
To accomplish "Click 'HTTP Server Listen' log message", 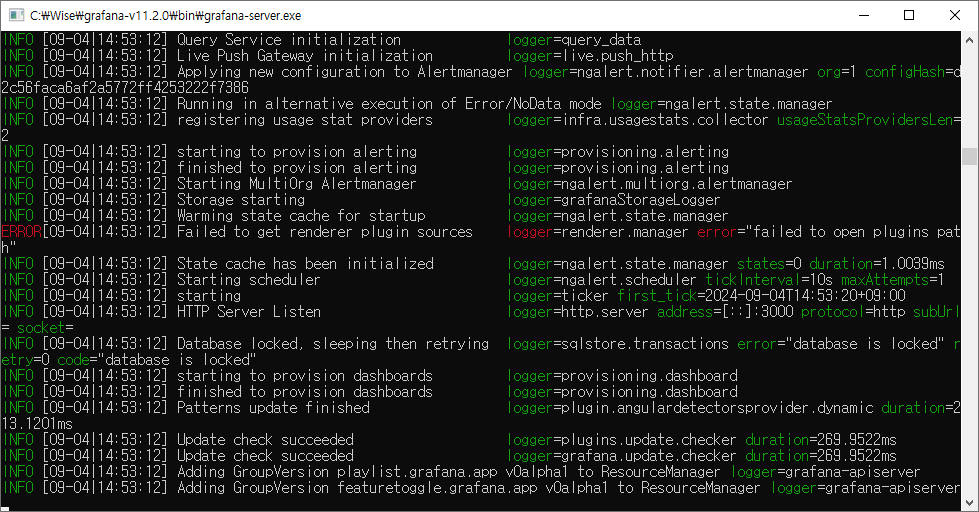I will coord(248,312).
